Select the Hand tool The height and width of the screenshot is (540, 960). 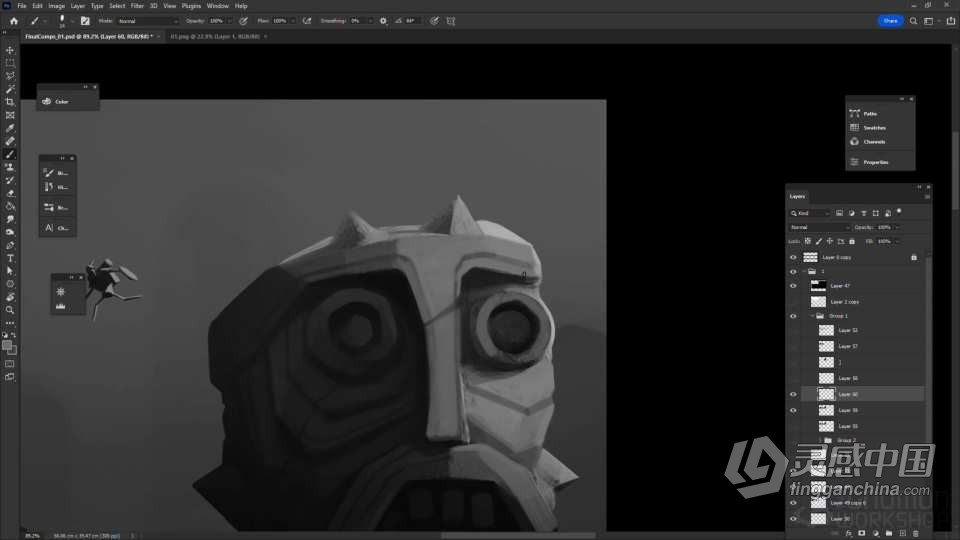pos(10,297)
